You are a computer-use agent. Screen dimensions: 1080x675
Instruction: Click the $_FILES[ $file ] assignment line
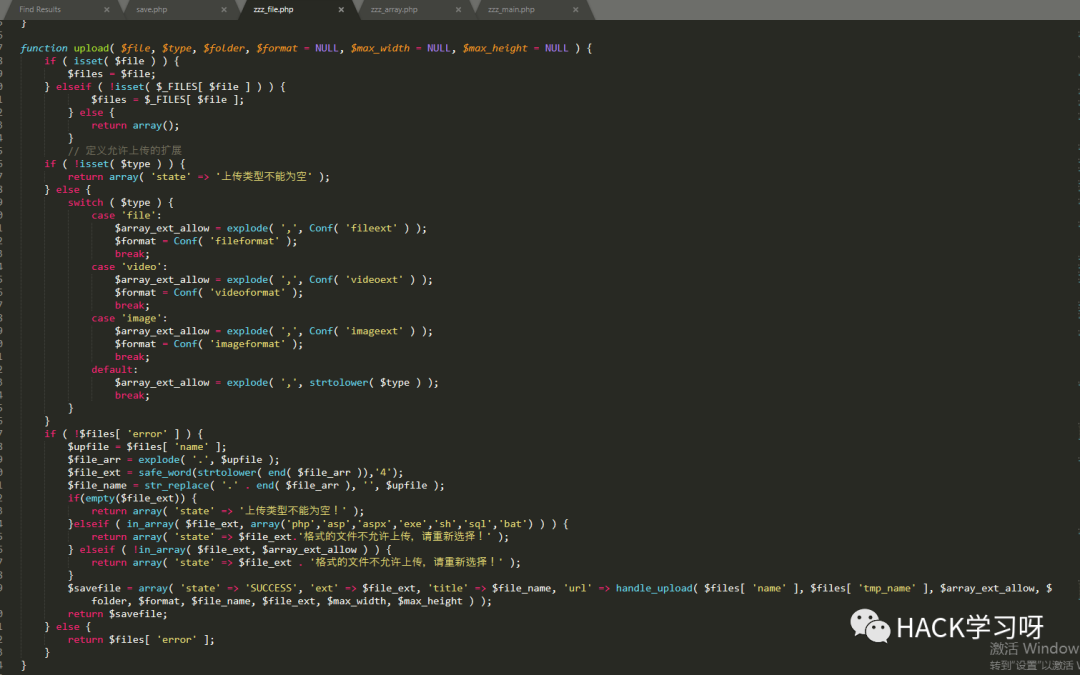pos(167,100)
